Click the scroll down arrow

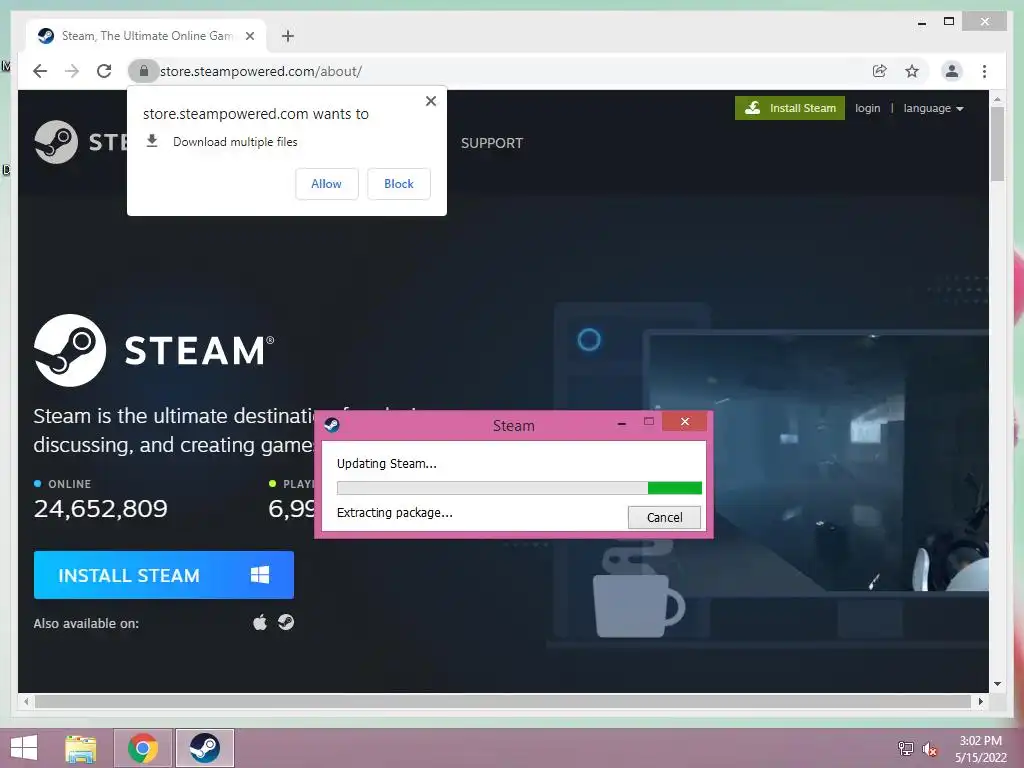(997, 684)
